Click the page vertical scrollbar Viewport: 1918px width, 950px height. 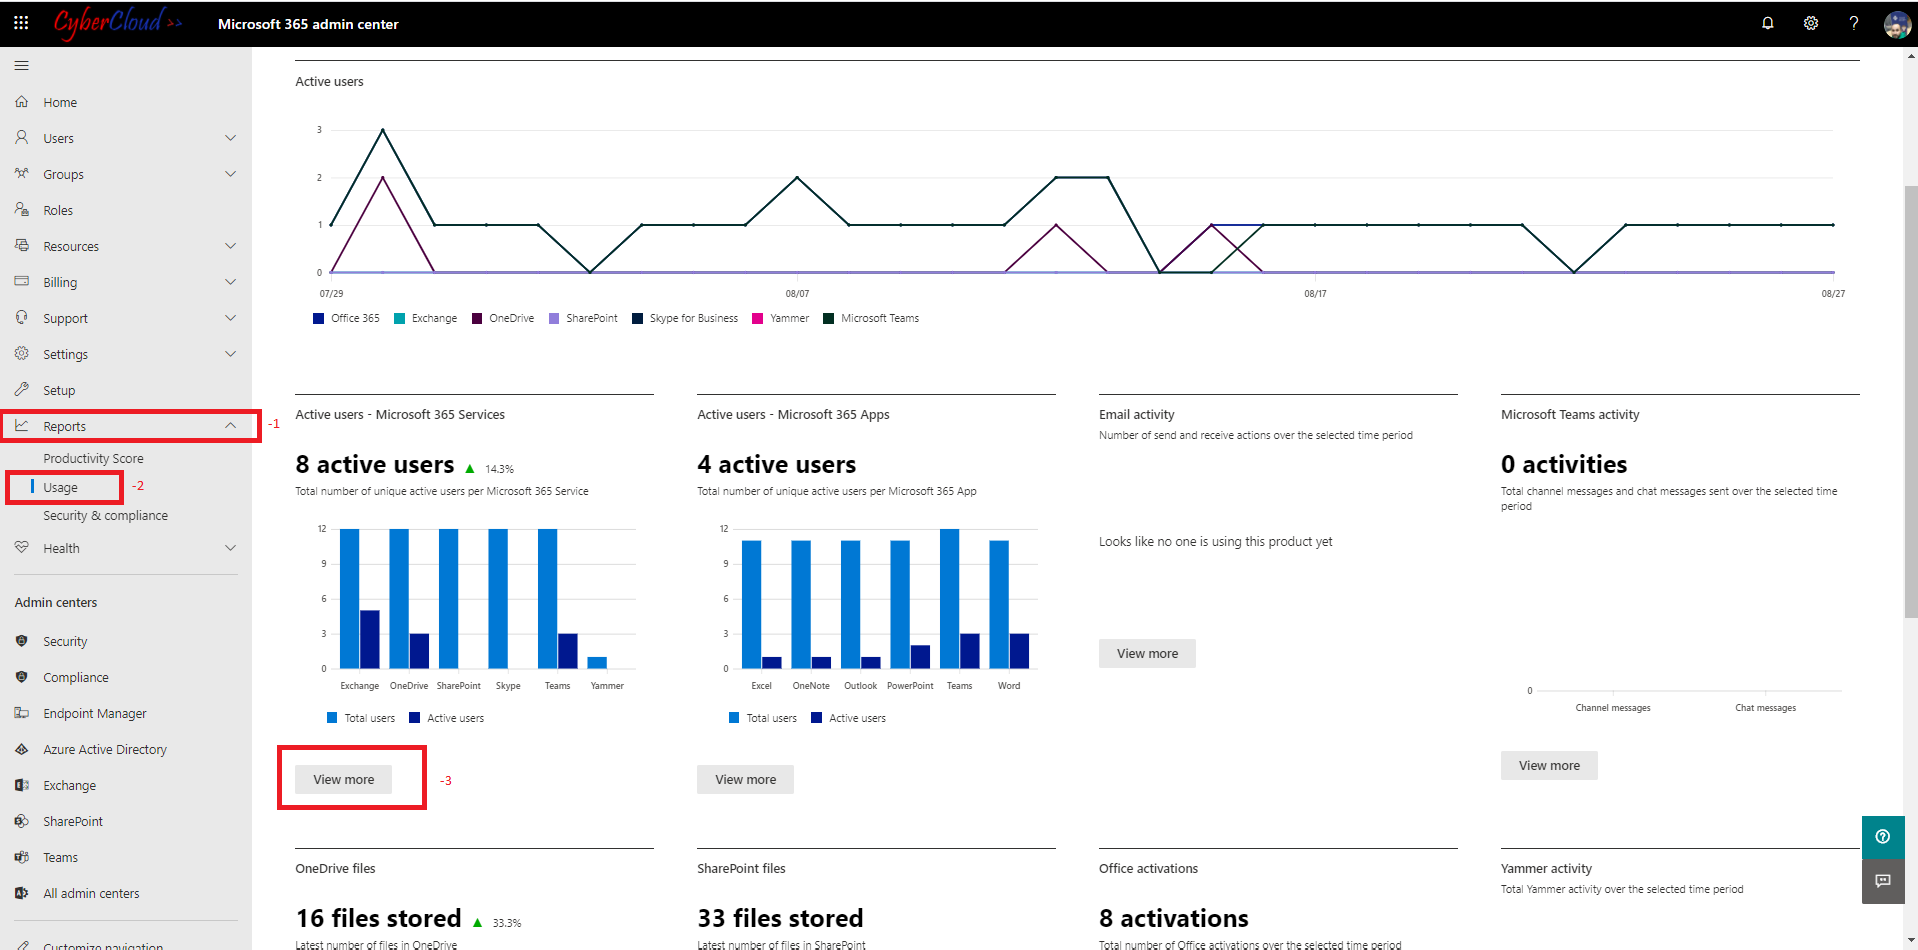[x=1911, y=400]
